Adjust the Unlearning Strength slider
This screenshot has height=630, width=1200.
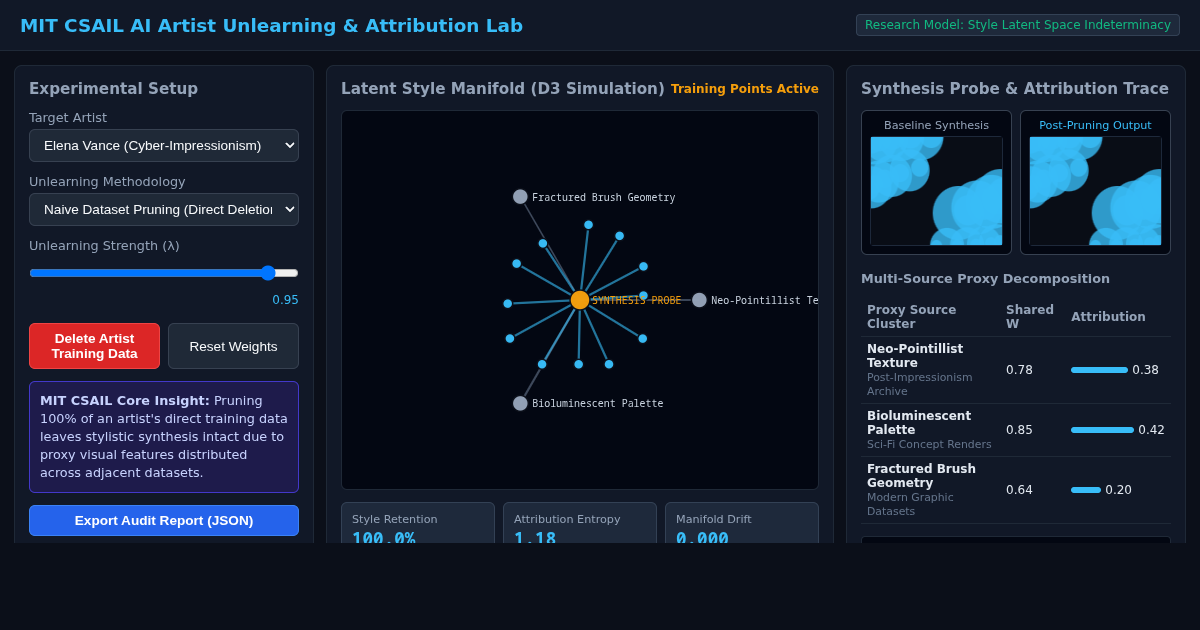pos(164,272)
